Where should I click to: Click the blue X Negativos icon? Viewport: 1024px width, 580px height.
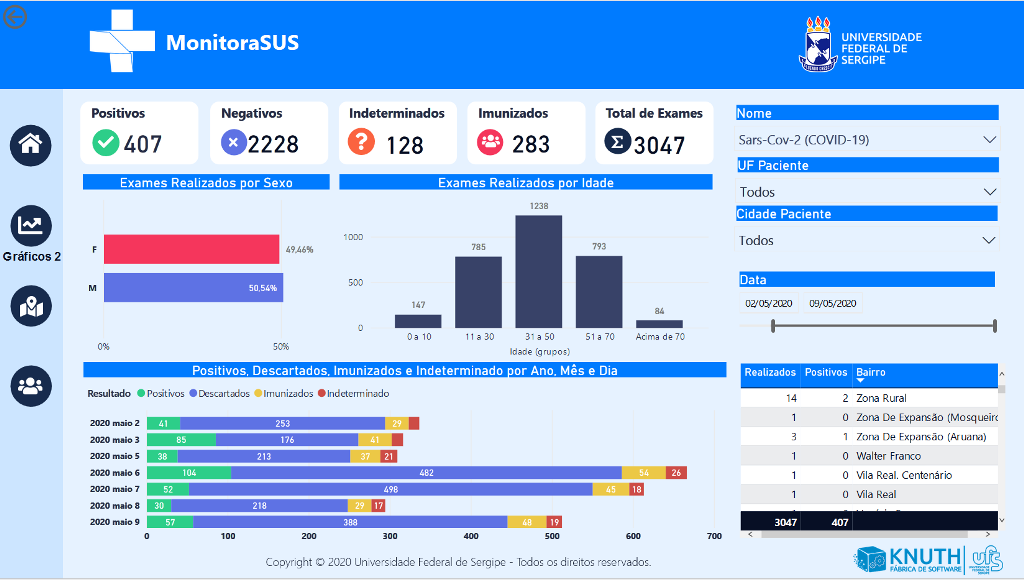[x=233, y=142]
